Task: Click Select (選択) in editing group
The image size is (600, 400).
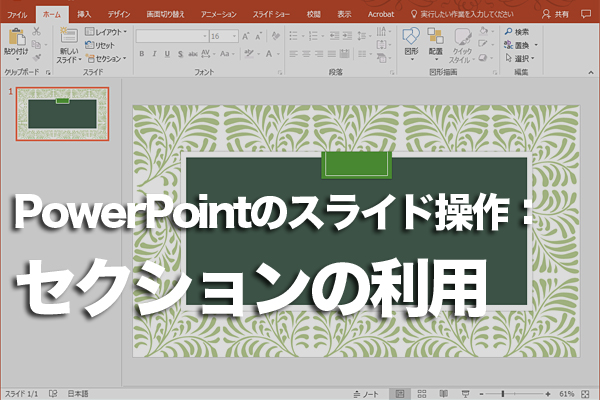Action: point(520,59)
